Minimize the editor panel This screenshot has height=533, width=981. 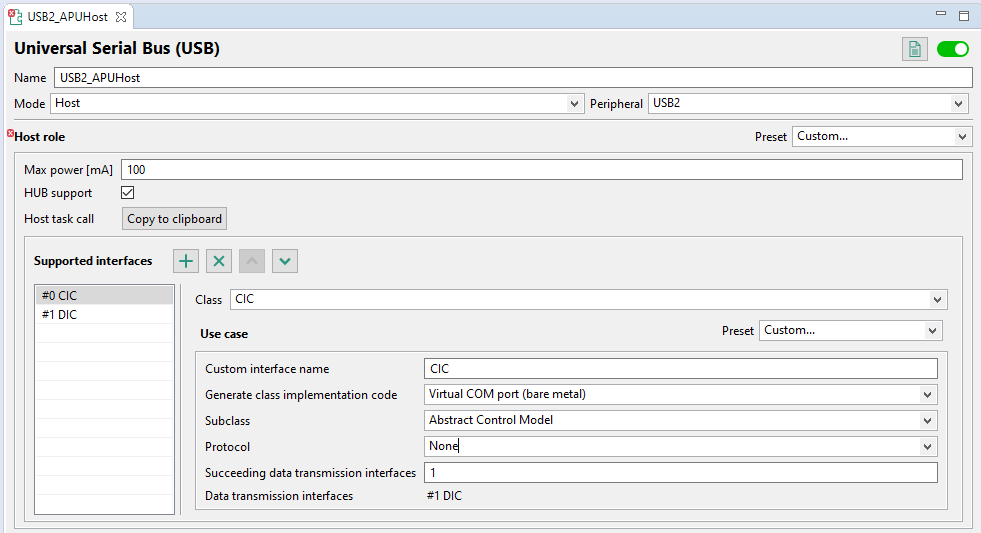pyautogui.click(x=941, y=16)
